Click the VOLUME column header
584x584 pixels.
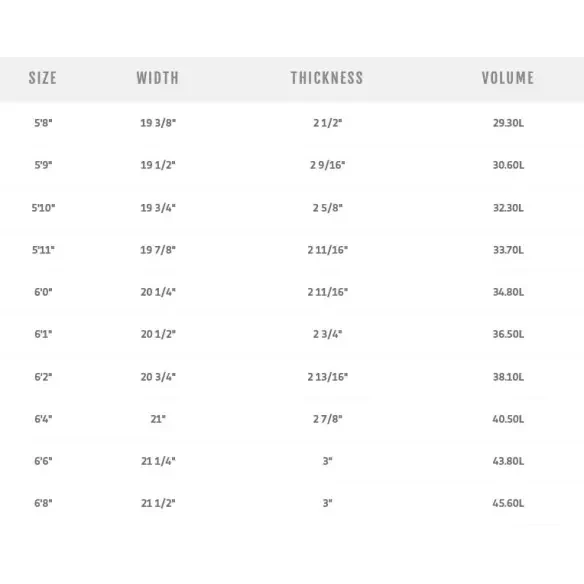click(508, 78)
